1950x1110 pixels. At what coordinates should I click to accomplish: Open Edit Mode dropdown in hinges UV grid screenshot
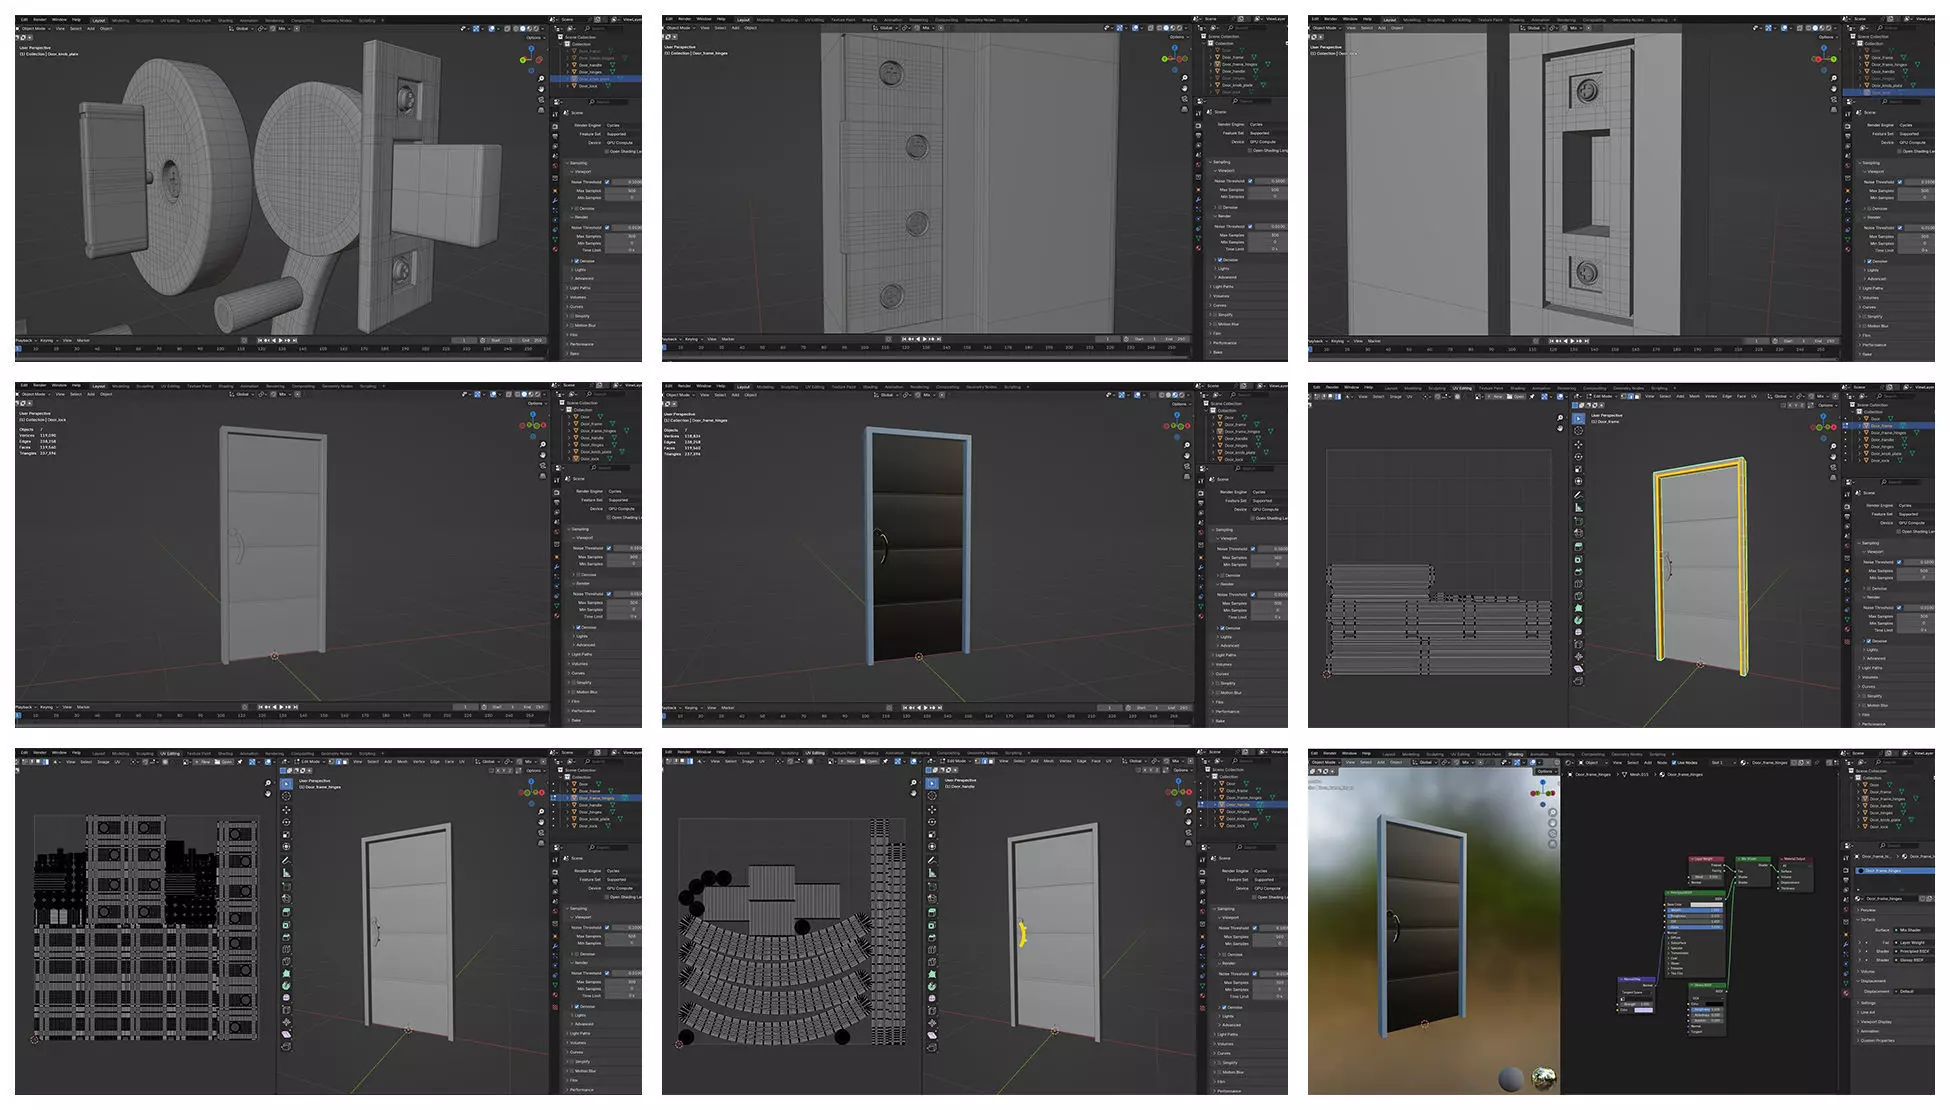(x=310, y=761)
